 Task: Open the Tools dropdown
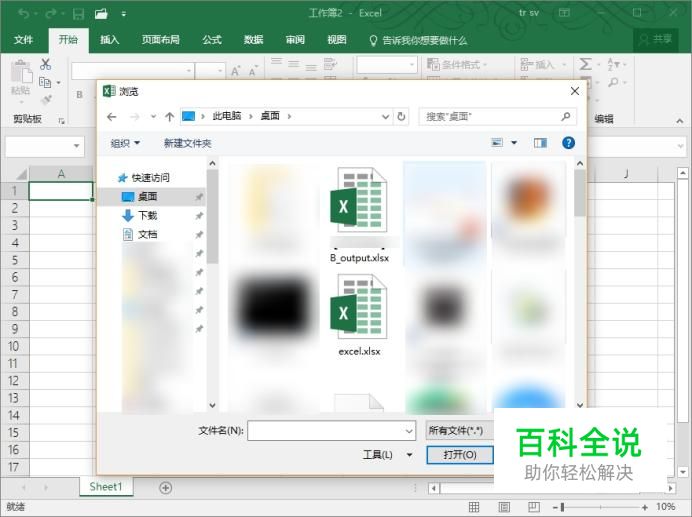coord(387,455)
